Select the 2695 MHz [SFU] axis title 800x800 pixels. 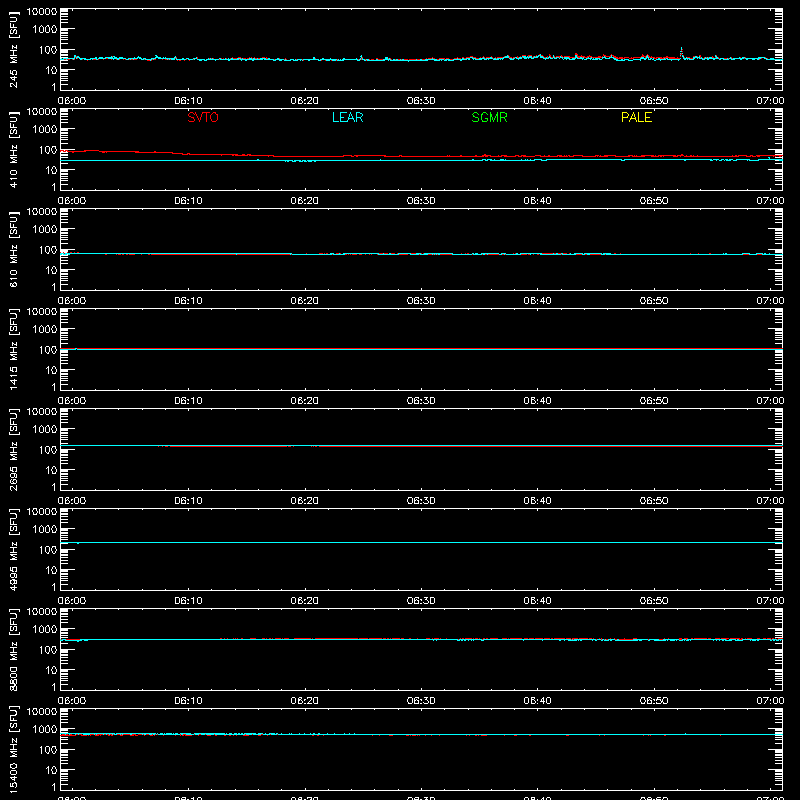coord(14,449)
